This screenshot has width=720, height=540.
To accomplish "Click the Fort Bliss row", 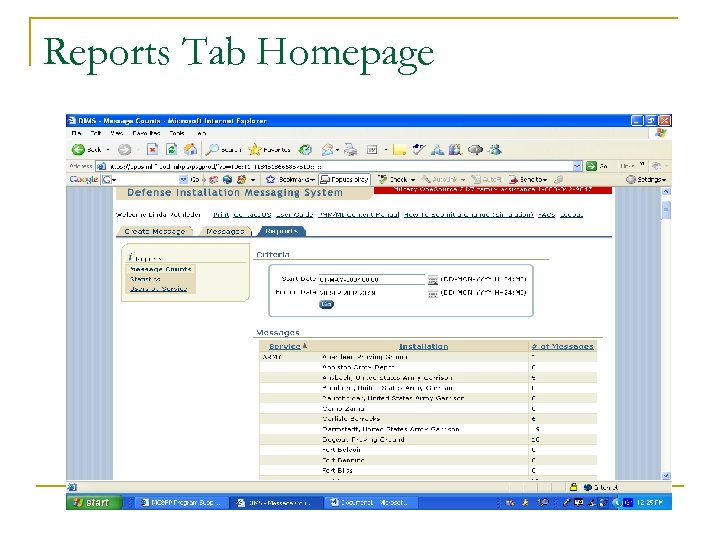I will [x=428, y=470].
